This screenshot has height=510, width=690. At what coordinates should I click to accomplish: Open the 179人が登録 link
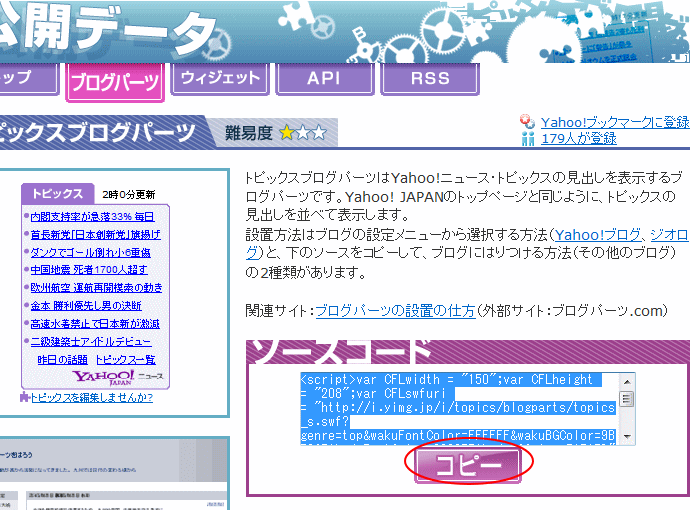[579, 139]
